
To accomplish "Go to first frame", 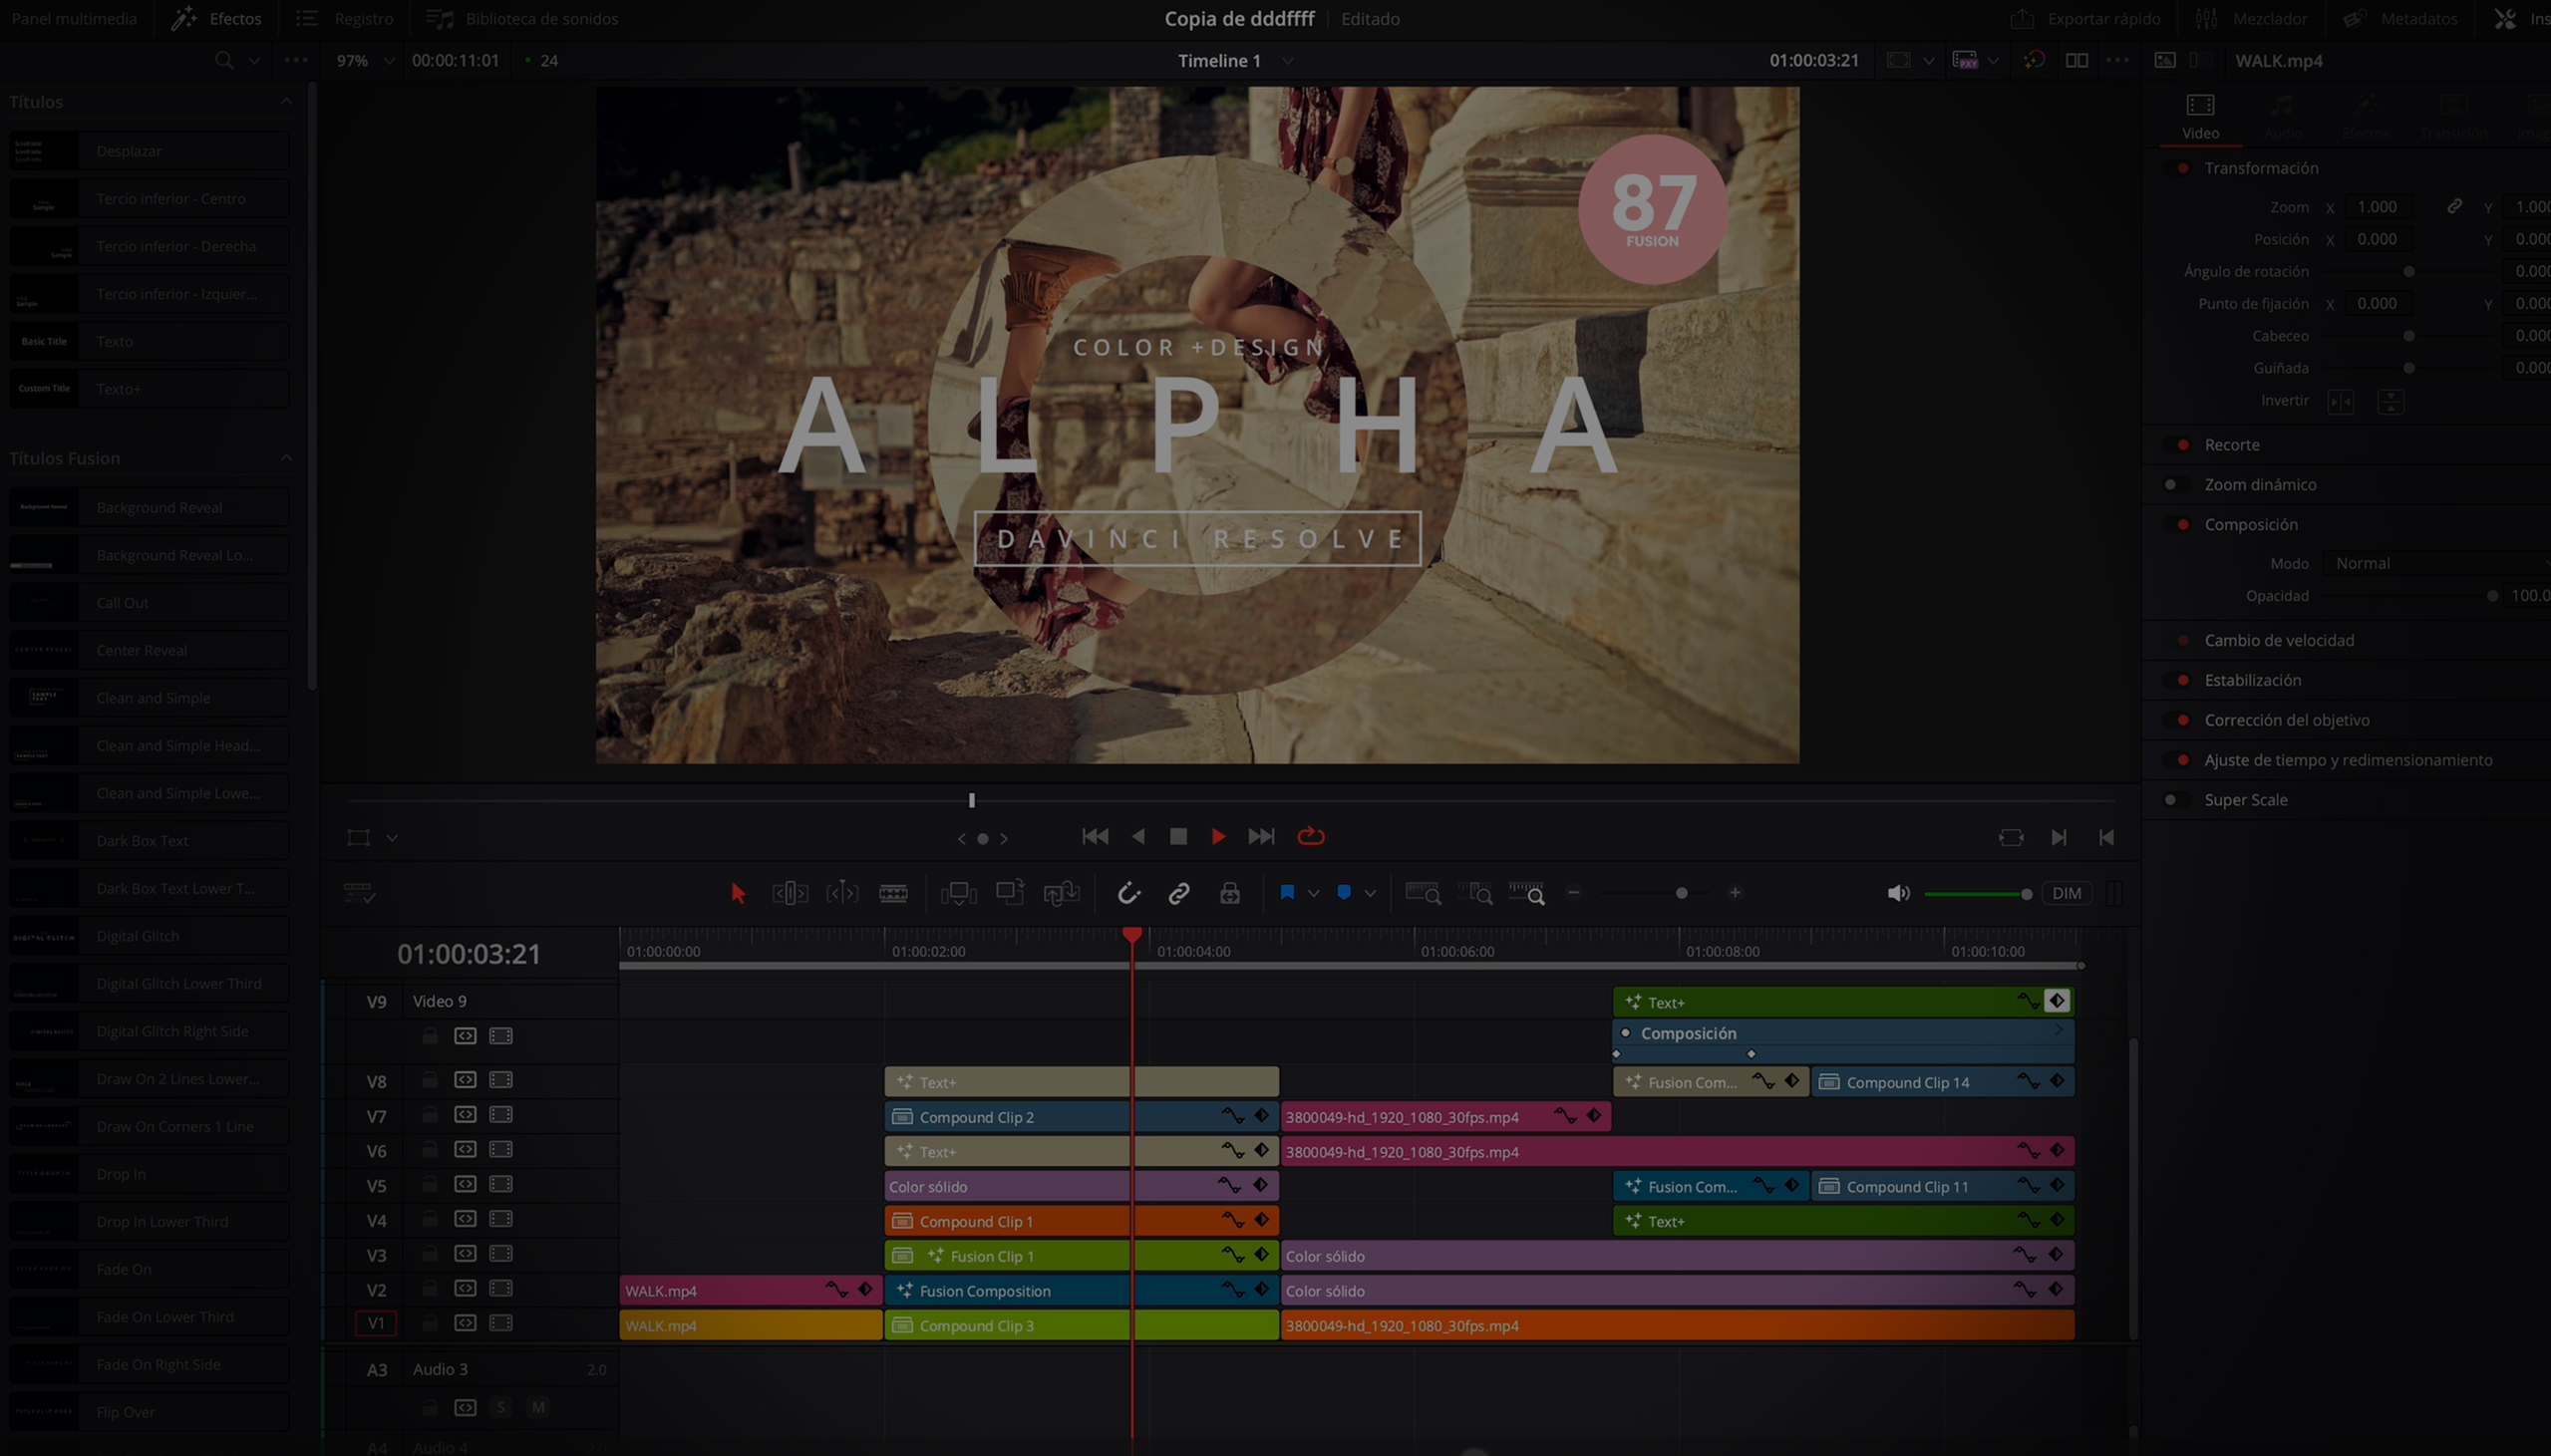I will 1095,836.
